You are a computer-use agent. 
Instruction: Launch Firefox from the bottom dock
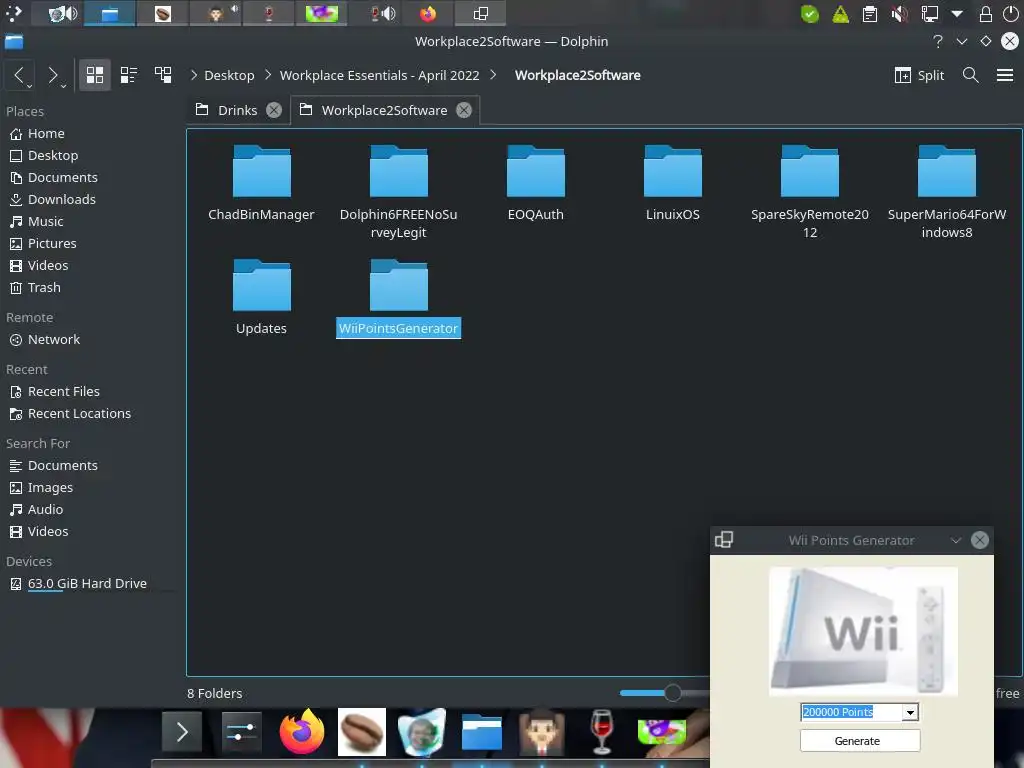pos(302,732)
